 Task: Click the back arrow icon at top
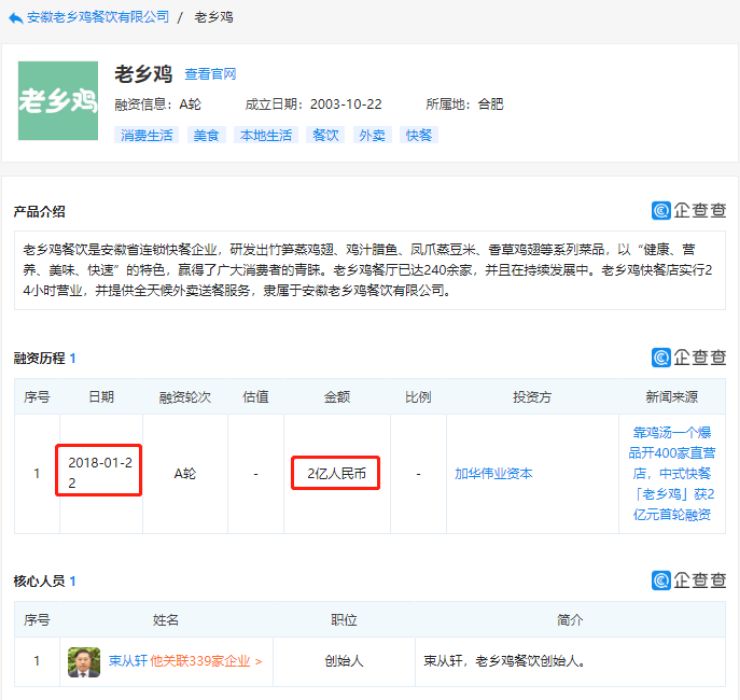coord(15,18)
